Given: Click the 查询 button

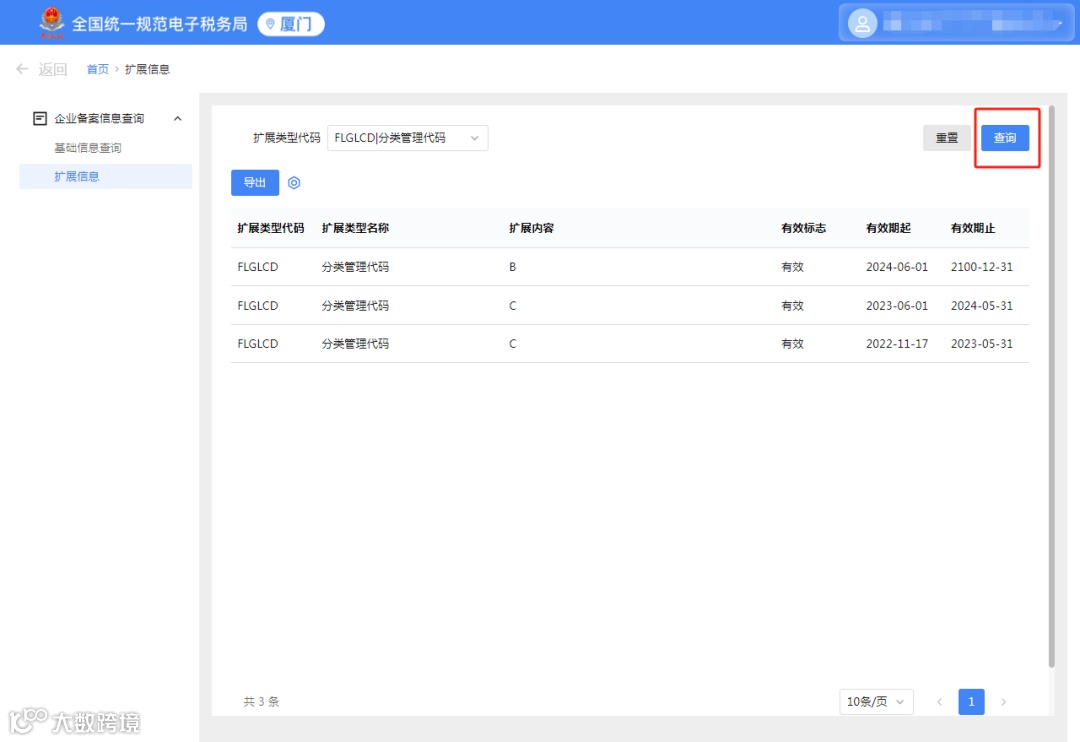Looking at the screenshot, I should point(1005,138).
